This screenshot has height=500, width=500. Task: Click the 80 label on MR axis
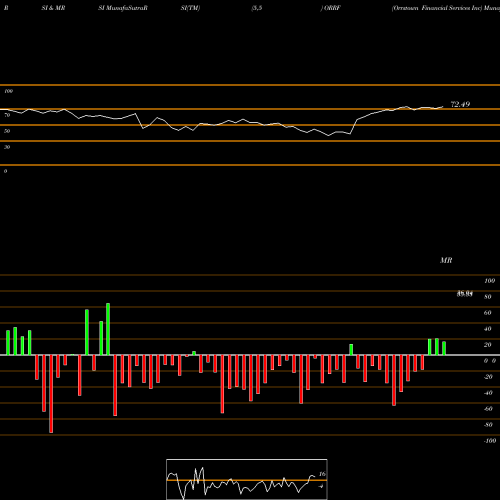(488, 297)
